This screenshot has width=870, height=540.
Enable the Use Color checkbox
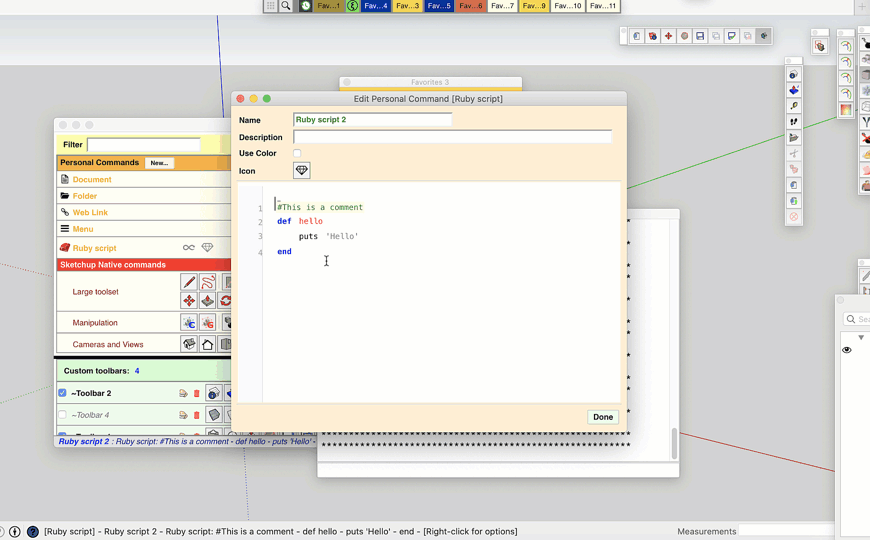(x=297, y=153)
